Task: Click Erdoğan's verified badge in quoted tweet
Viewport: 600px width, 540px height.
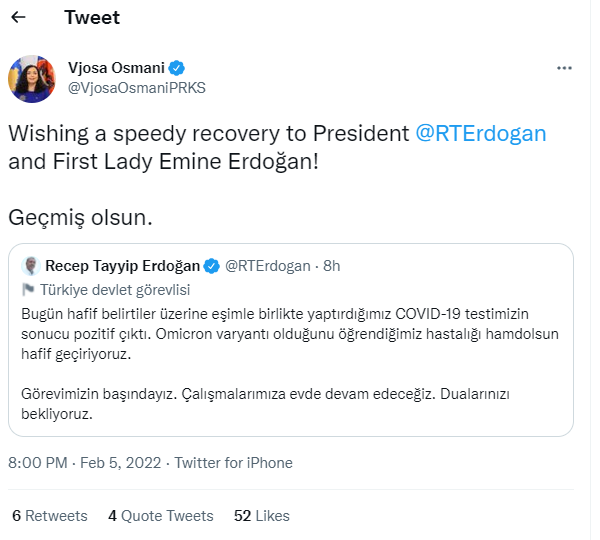Action: 212,265
